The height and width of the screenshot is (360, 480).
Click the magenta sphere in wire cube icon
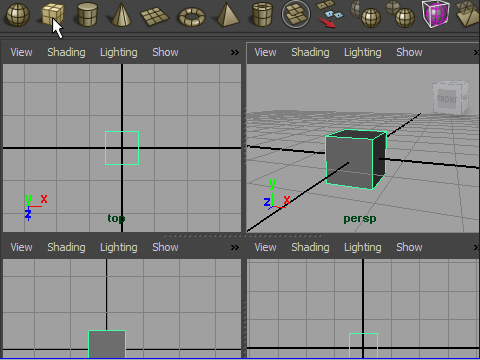pos(436,14)
